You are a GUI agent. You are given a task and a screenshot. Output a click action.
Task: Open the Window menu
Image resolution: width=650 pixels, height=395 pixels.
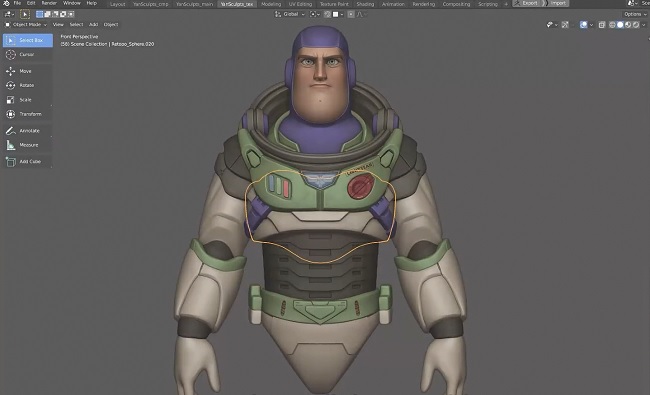(72, 3)
